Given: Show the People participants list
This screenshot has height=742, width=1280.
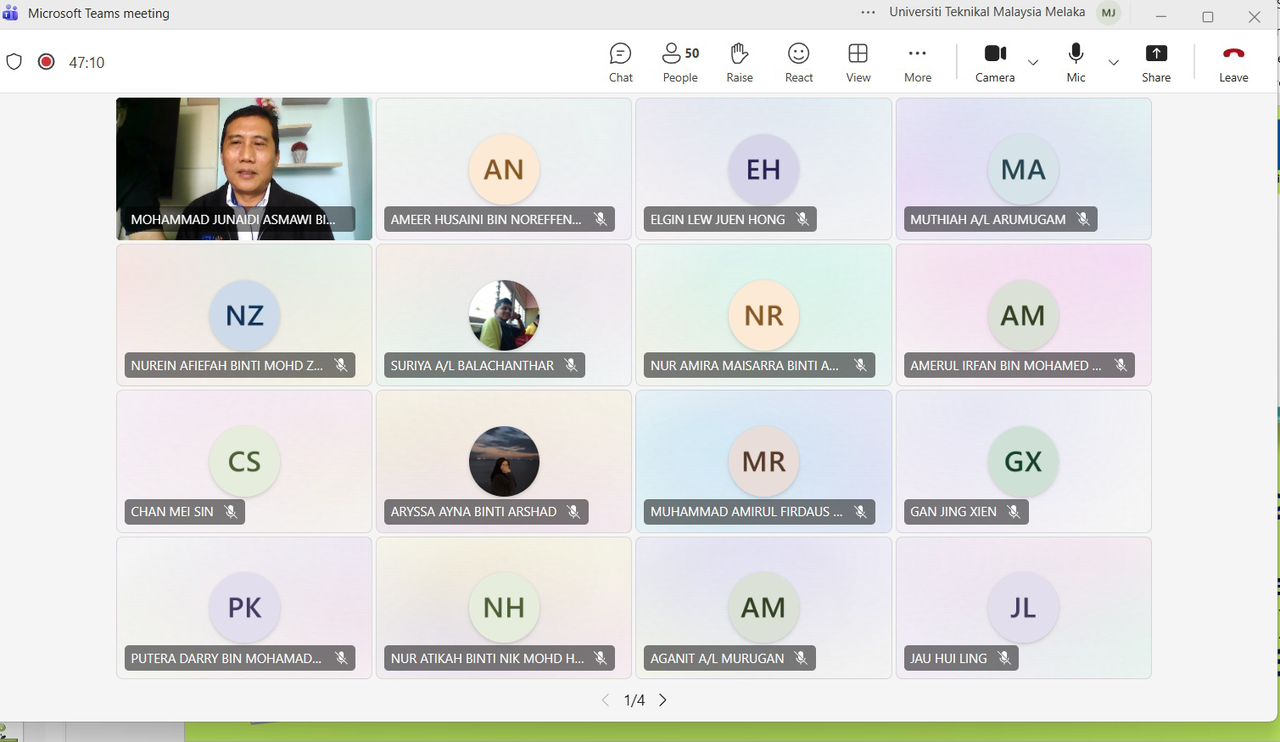Looking at the screenshot, I should click(x=680, y=62).
